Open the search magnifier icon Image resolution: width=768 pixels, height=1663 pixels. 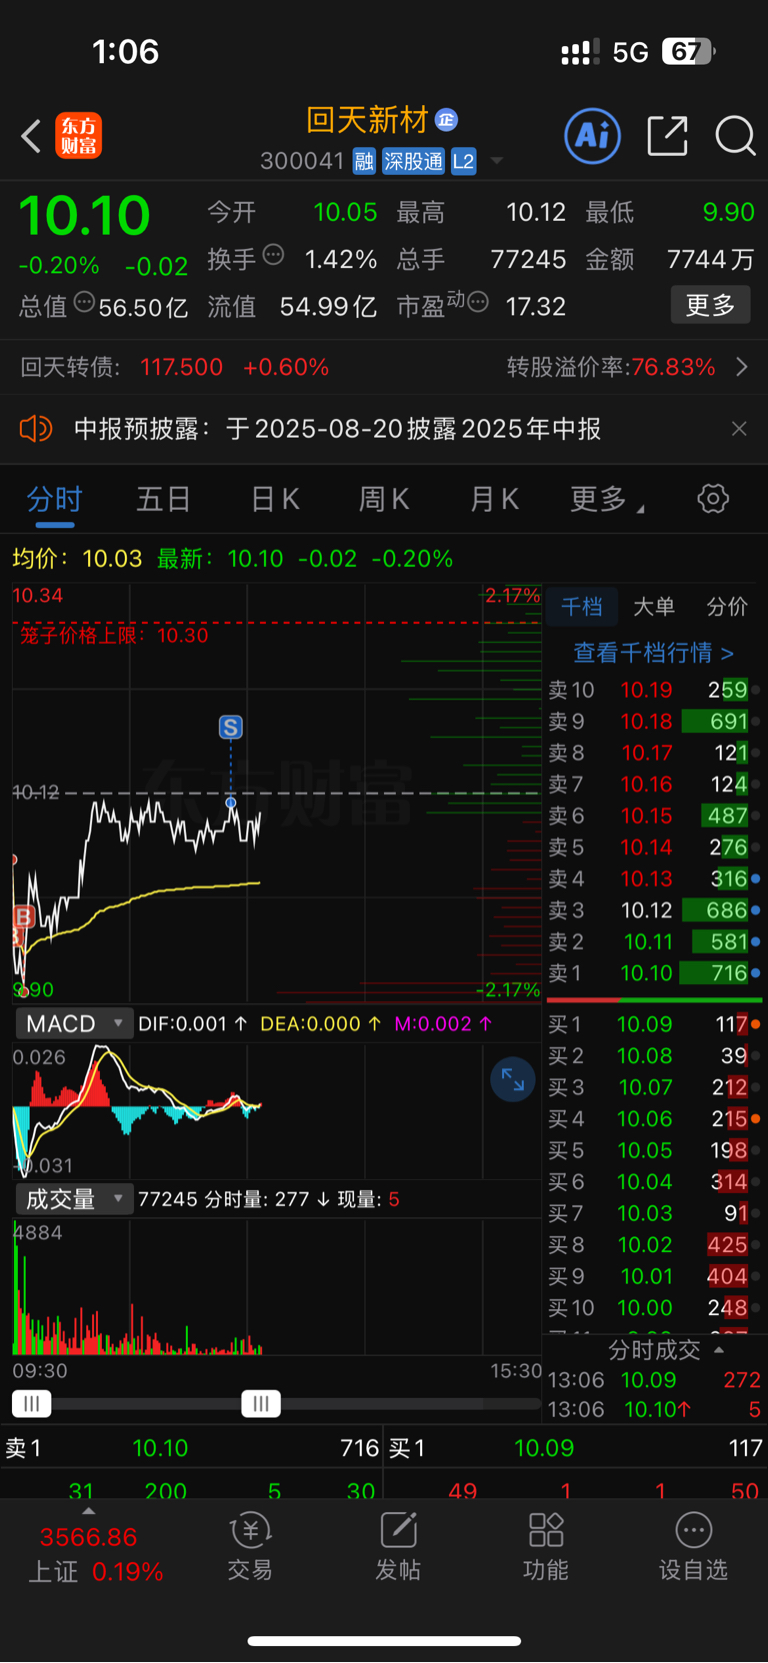click(735, 136)
